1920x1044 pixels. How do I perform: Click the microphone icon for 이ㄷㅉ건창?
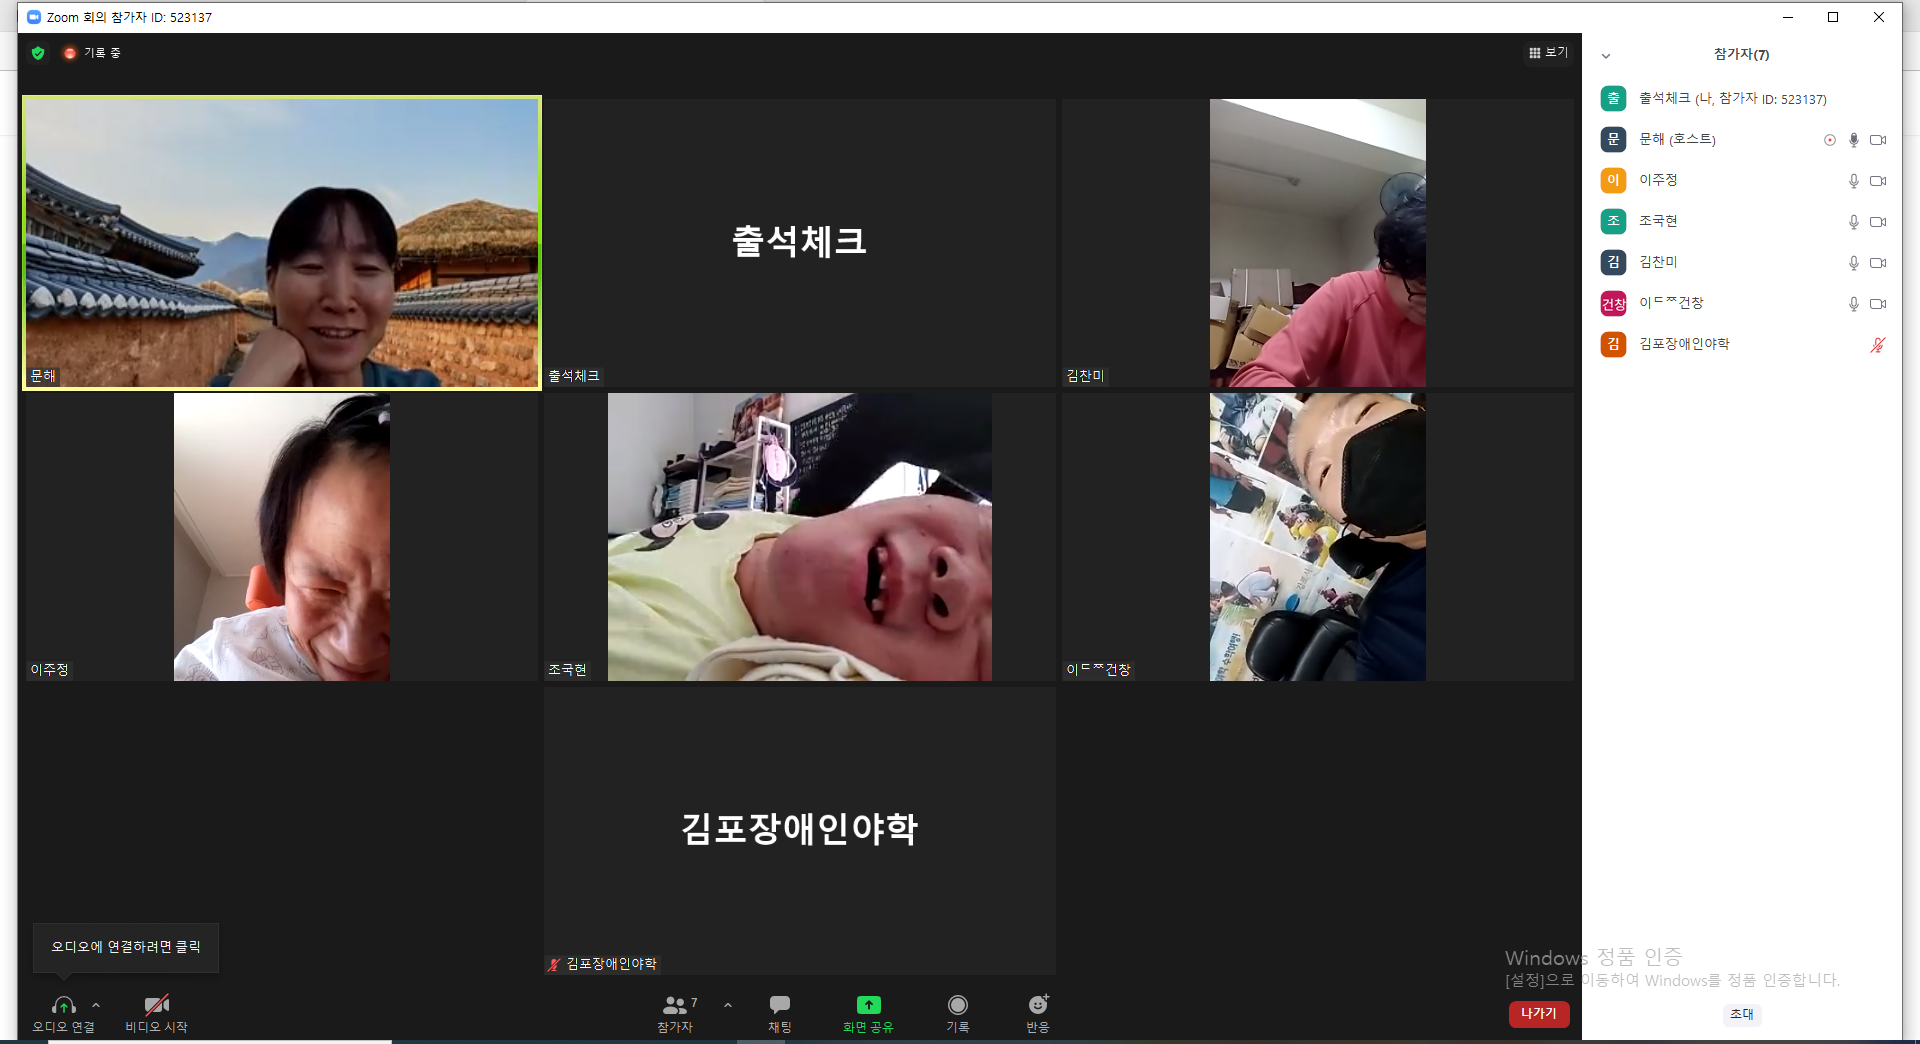[1853, 304]
